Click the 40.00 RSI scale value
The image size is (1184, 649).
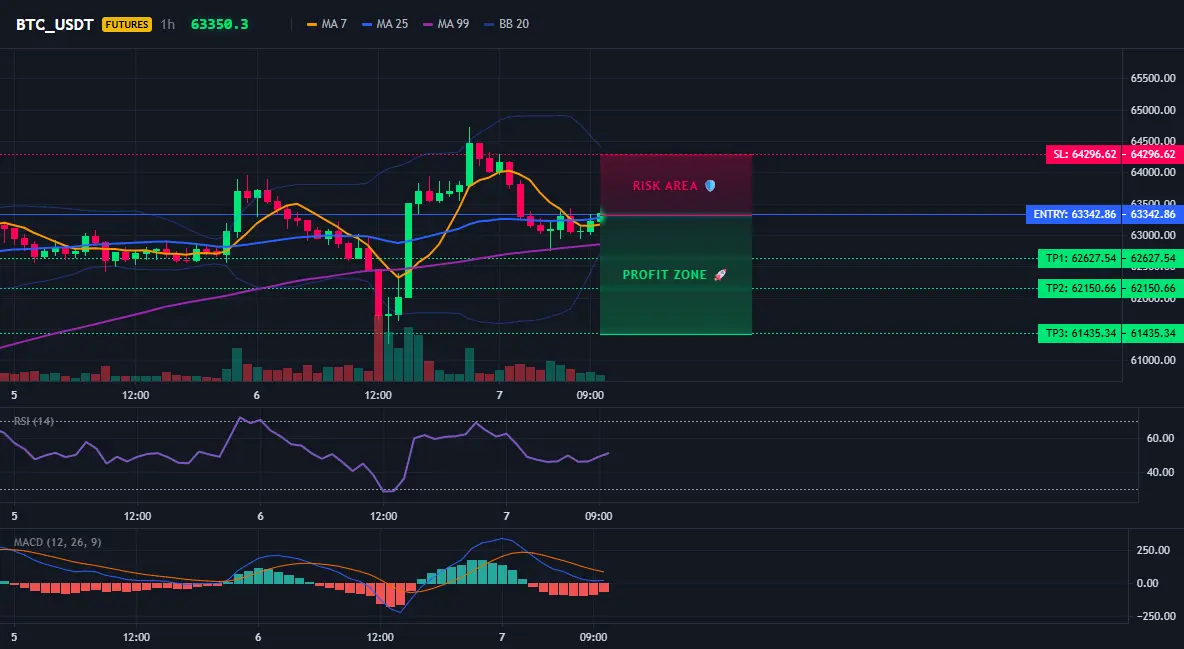pyautogui.click(x=1161, y=472)
